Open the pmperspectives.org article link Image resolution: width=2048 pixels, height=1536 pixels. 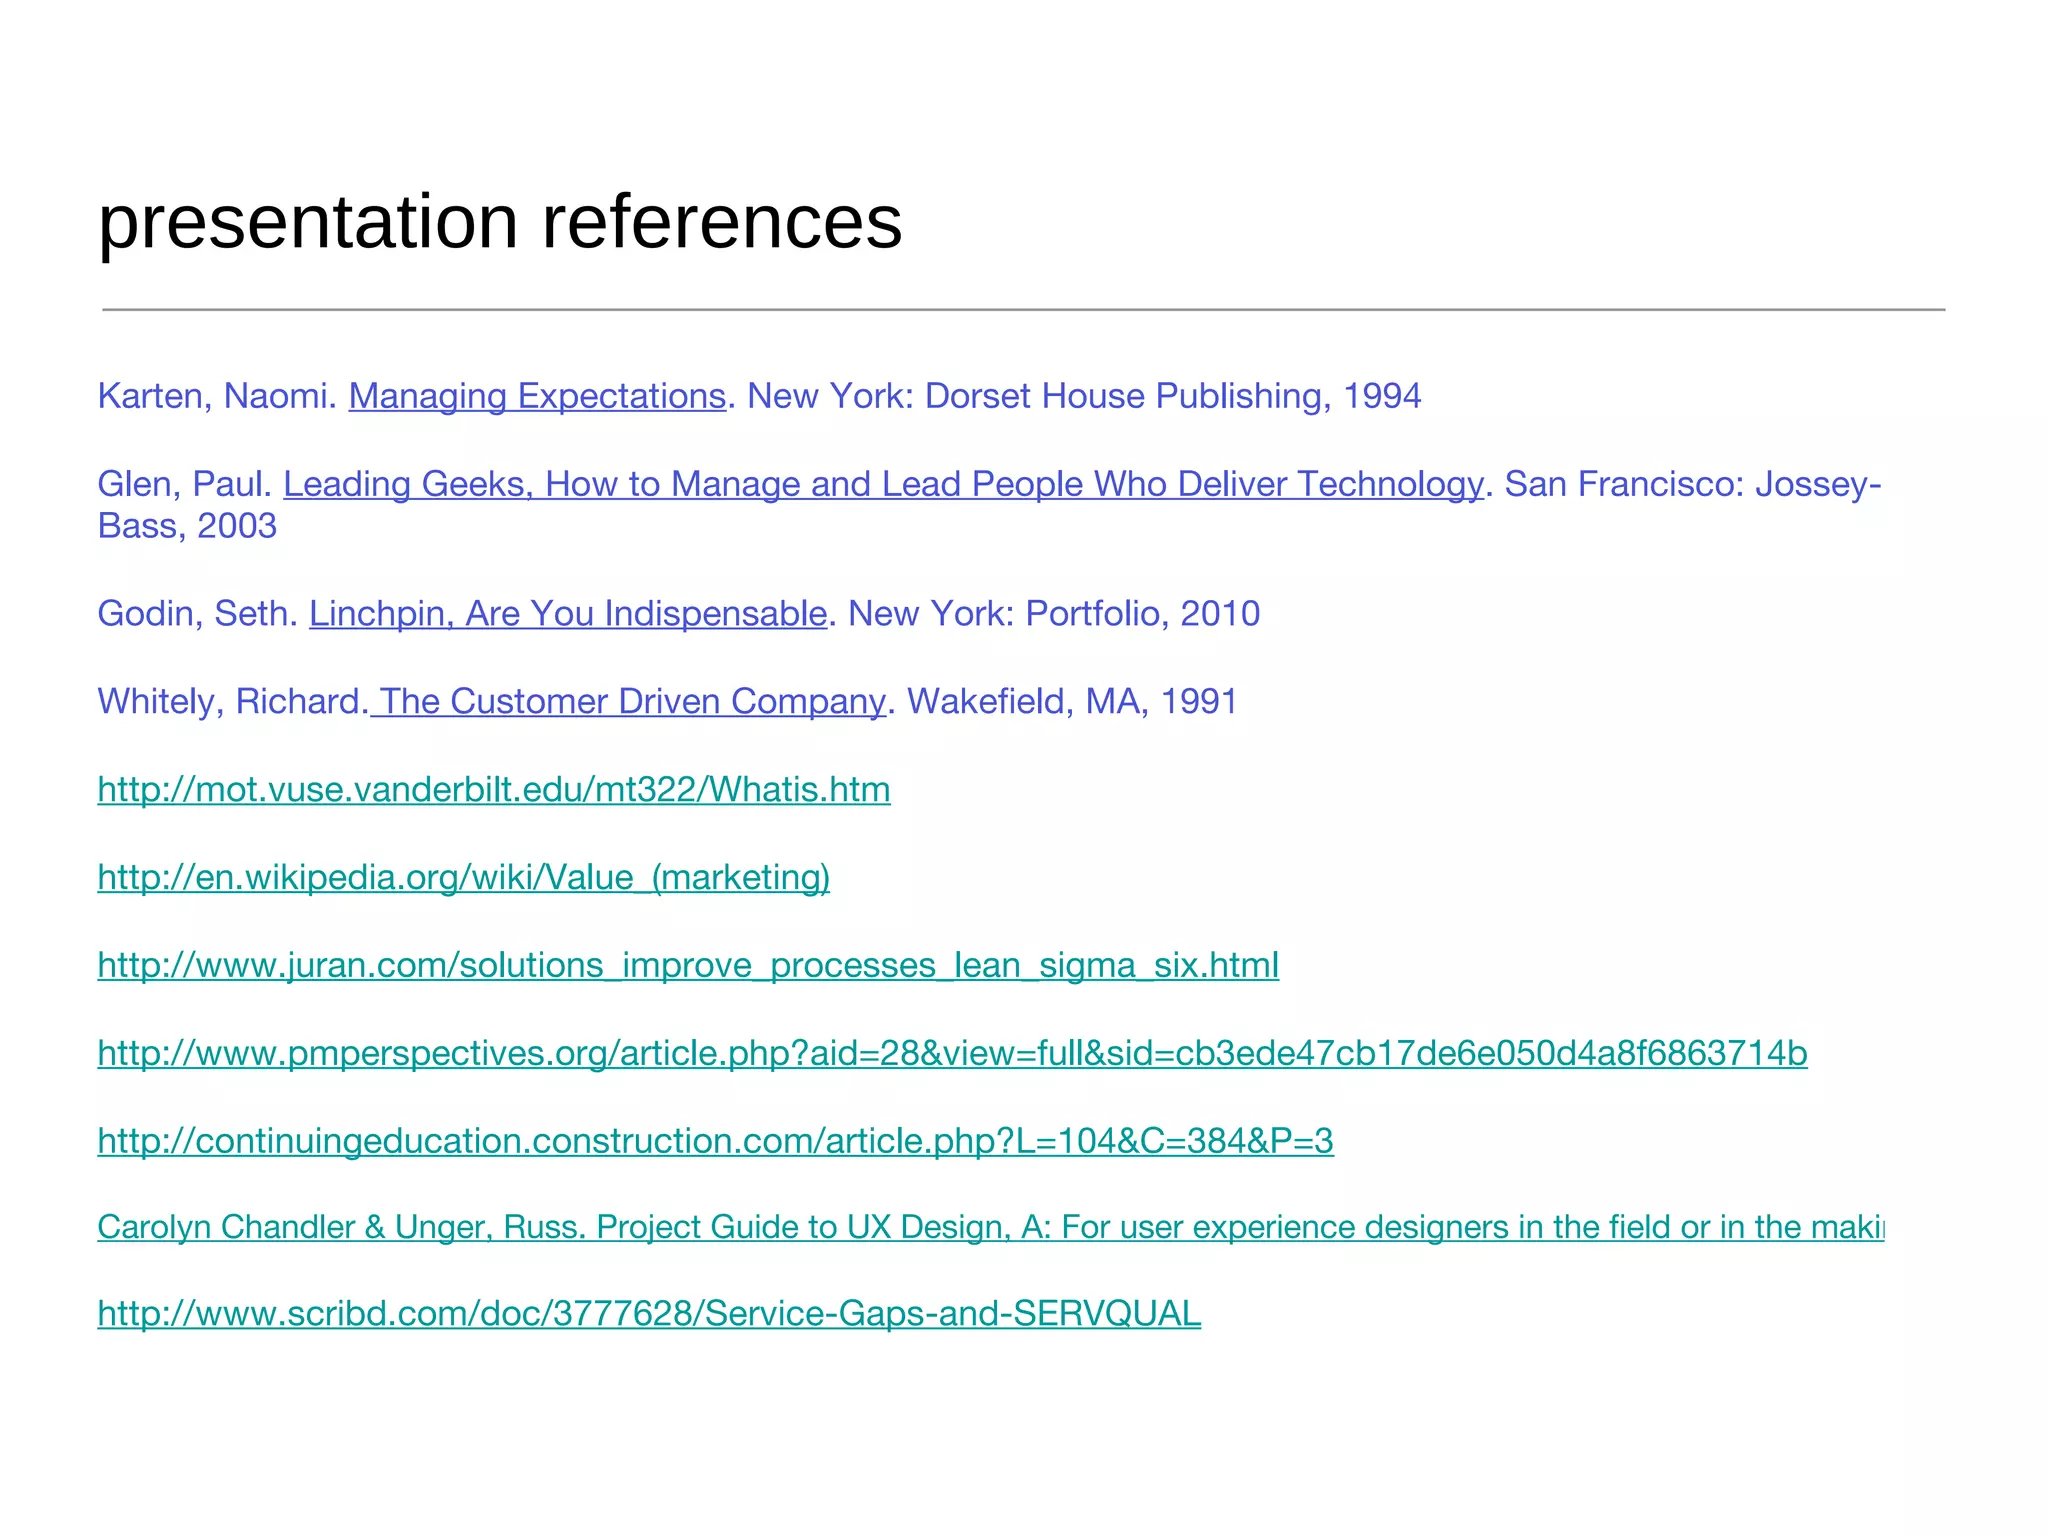951,1053
